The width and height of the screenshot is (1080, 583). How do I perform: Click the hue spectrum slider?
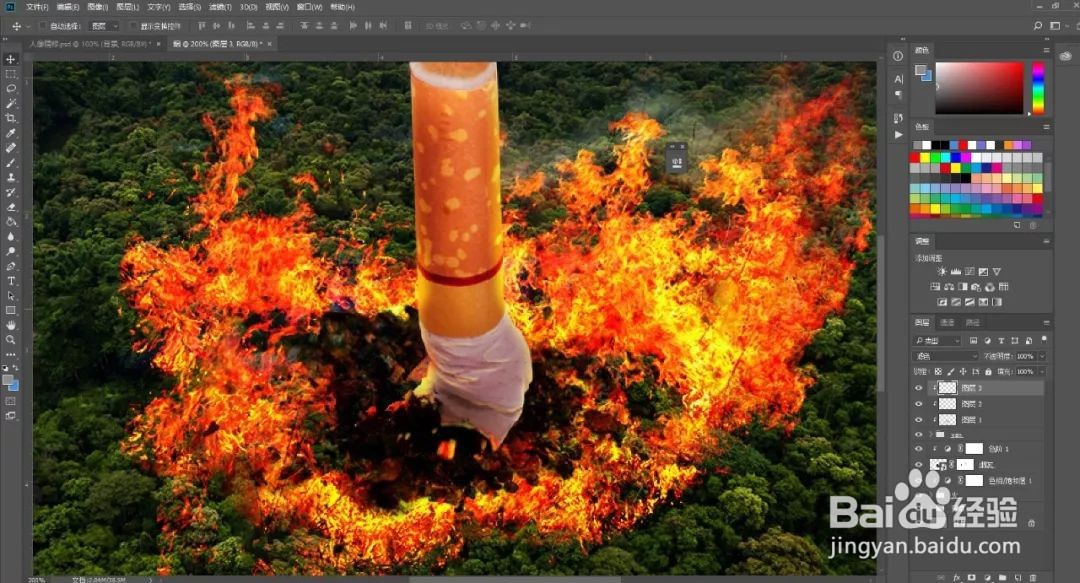click(x=1038, y=88)
